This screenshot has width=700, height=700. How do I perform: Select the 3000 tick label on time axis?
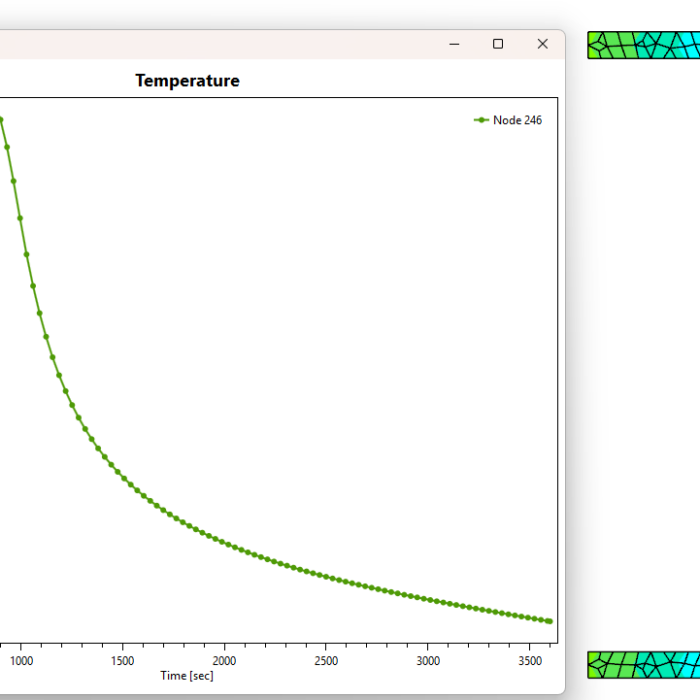tap(427, 661)
